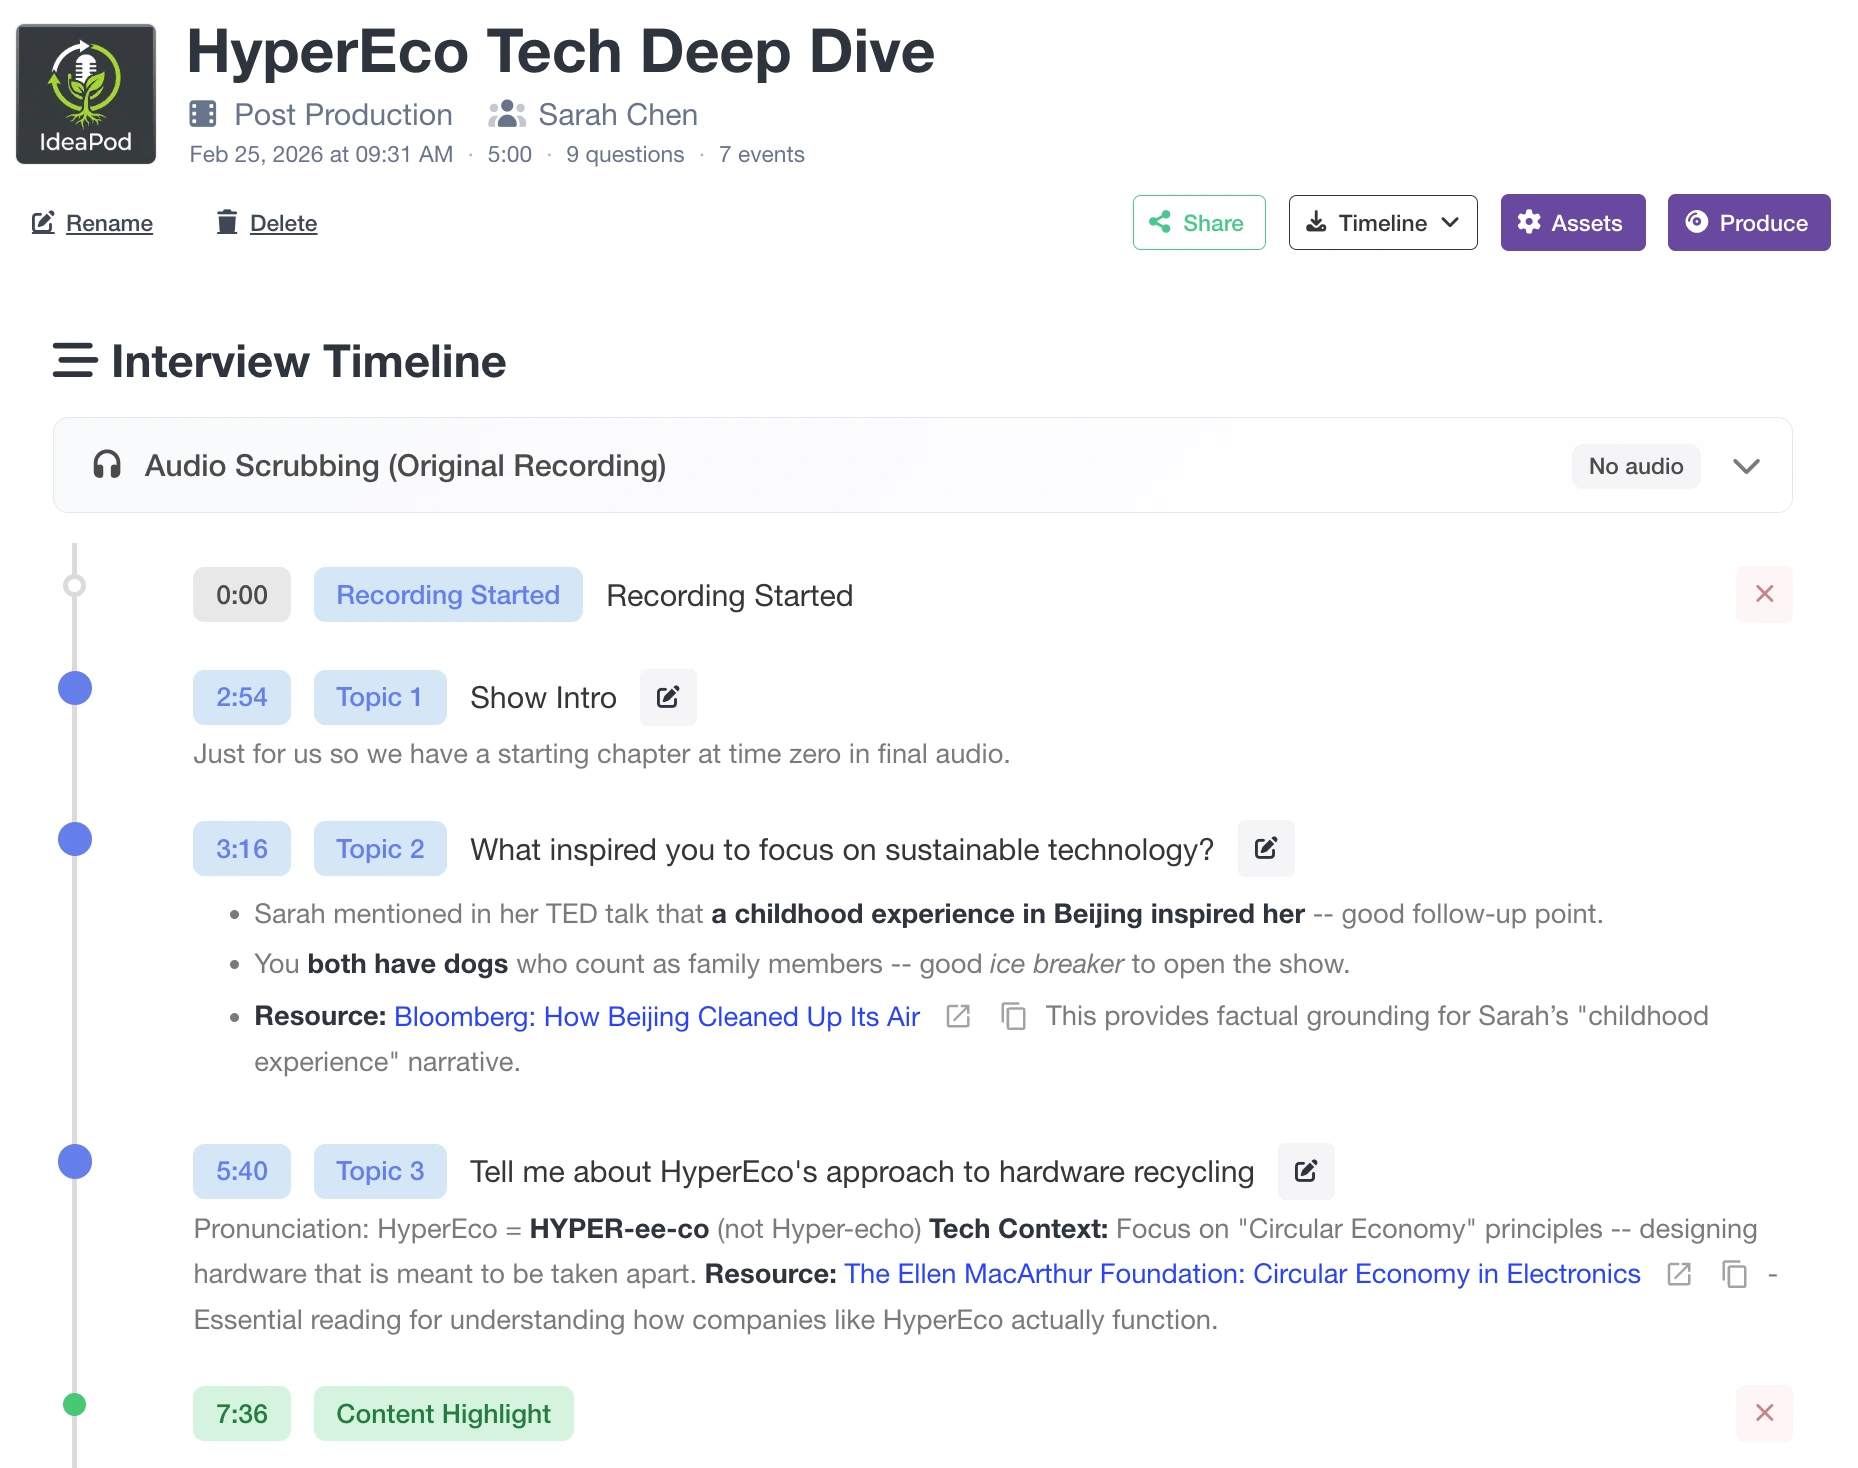Select the Topic 3 timeline dot marker

75,1162
